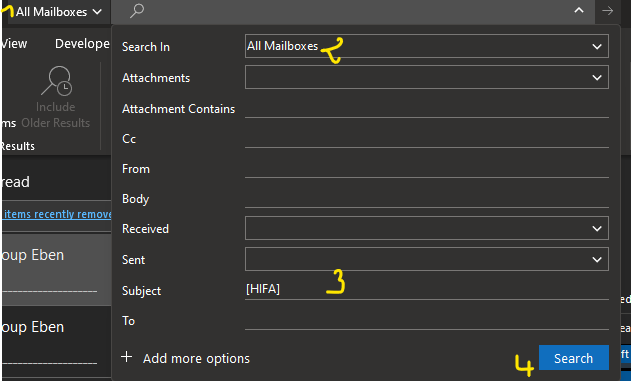Click the blue Search button

573,358
